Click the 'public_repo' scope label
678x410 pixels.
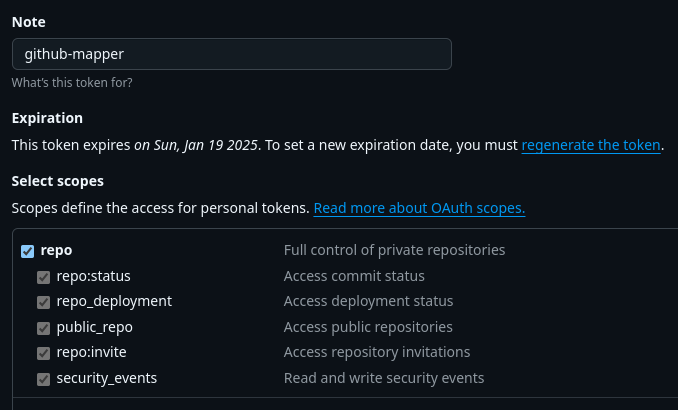(94, 327)
